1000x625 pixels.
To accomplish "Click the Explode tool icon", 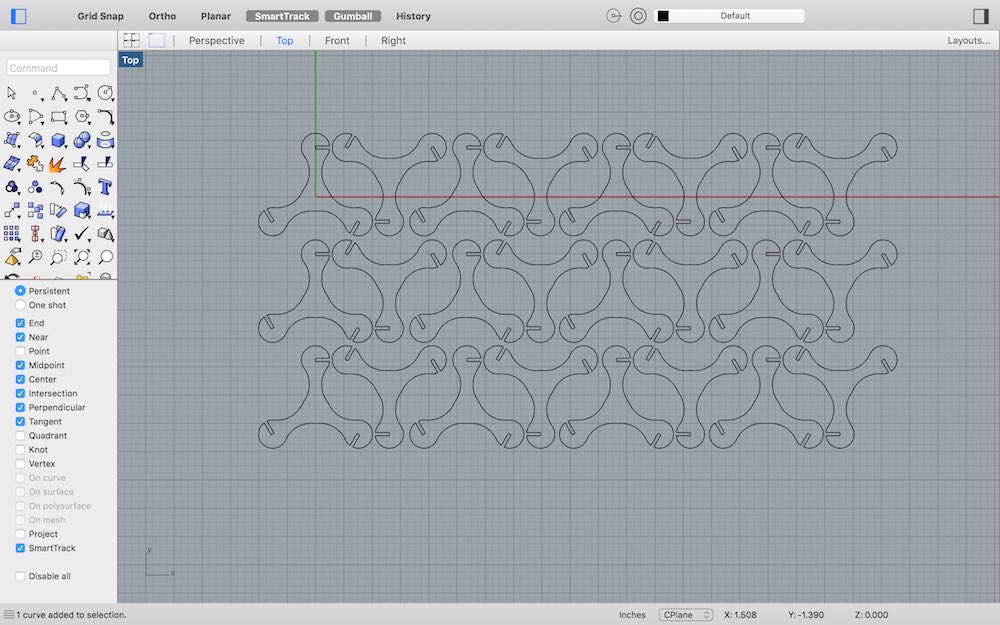I will (59, 163).
